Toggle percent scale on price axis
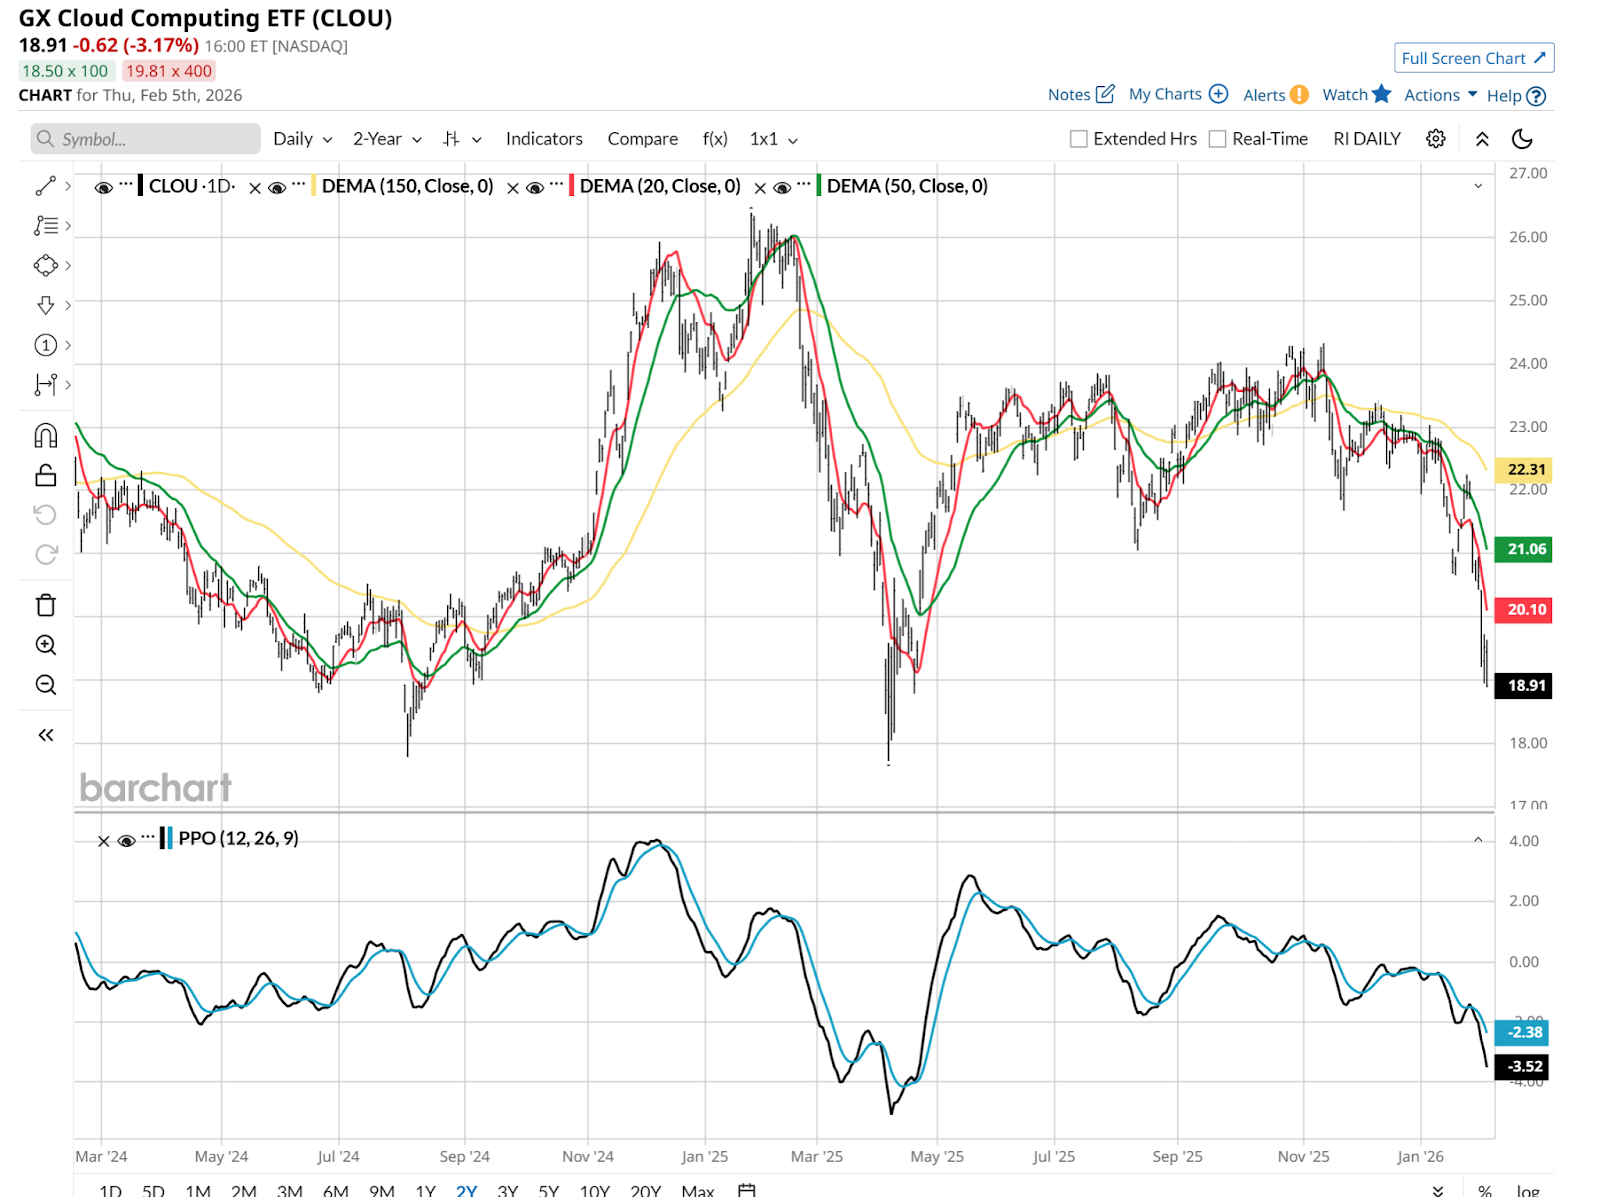This screenshot has height=1197, width=1600. pos(1485,1190)
